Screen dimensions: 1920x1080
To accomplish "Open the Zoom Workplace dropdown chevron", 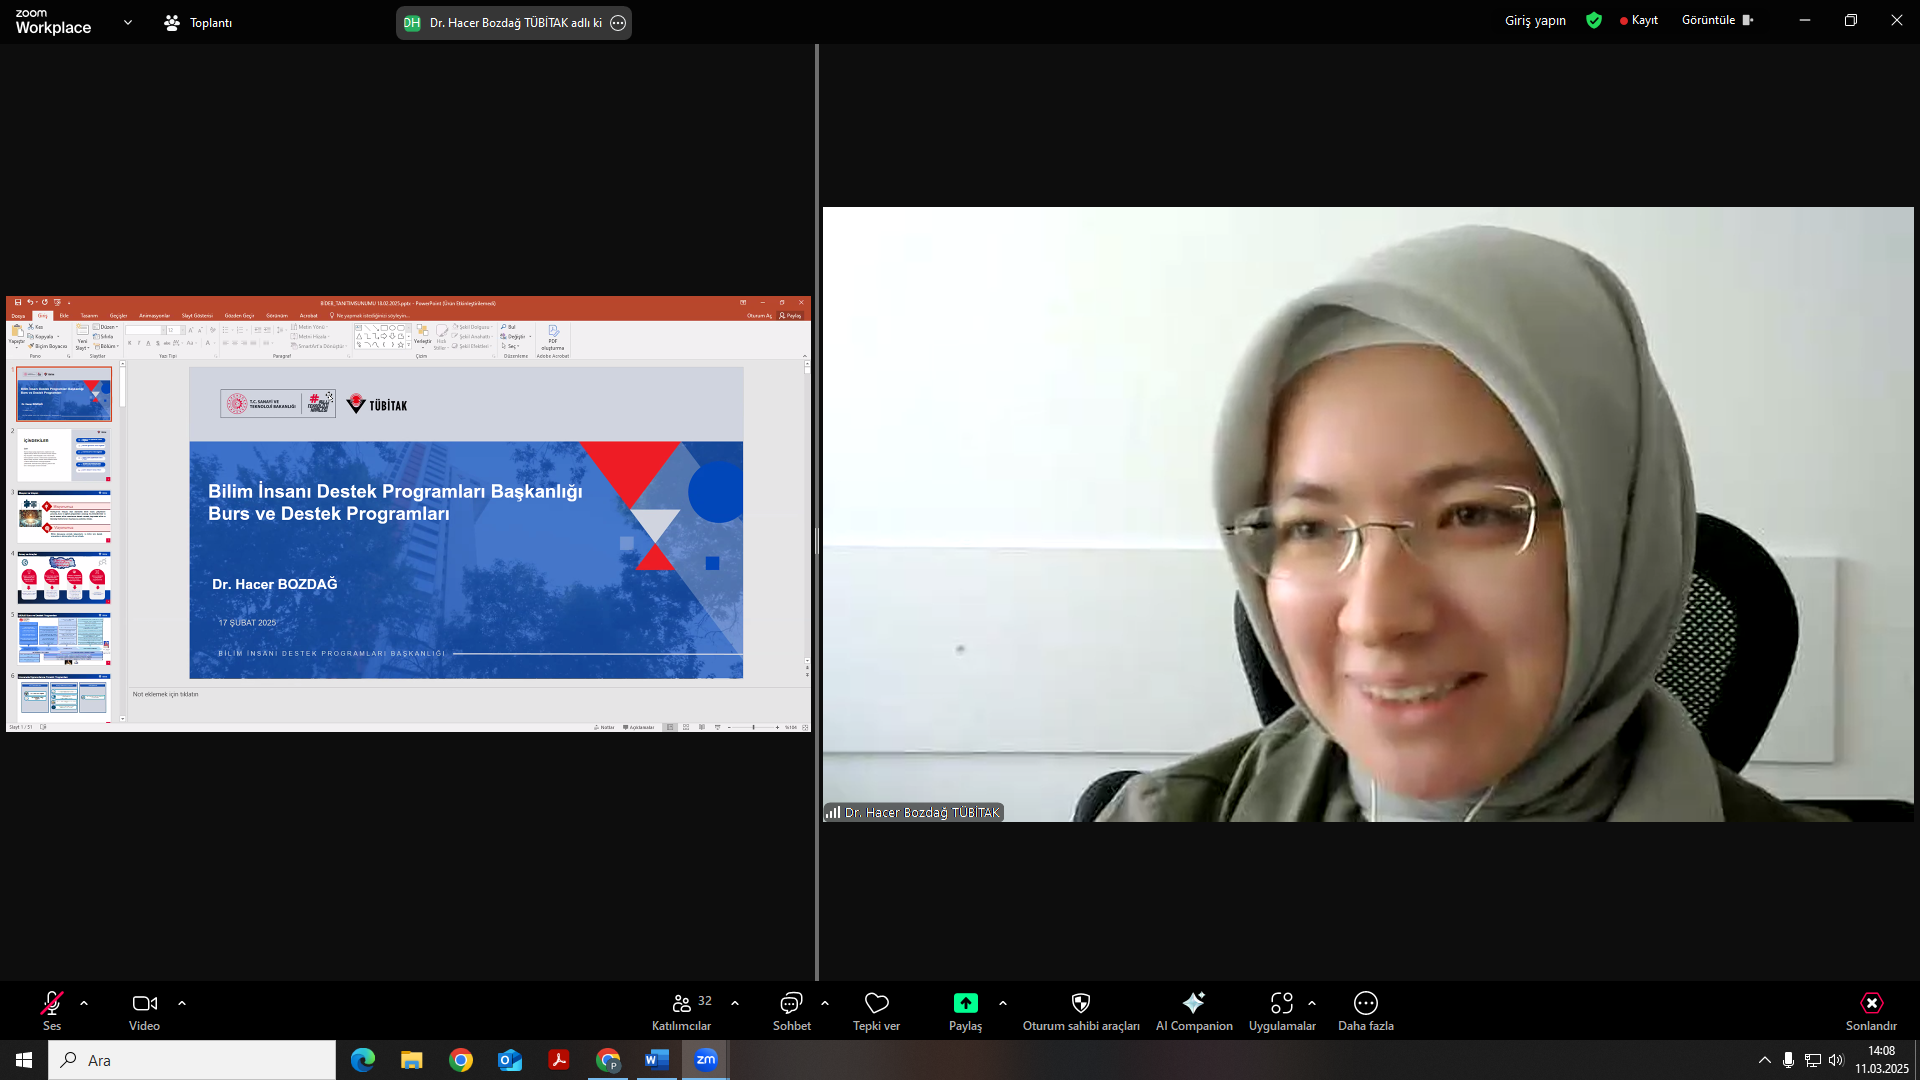I will coord(128,22).
